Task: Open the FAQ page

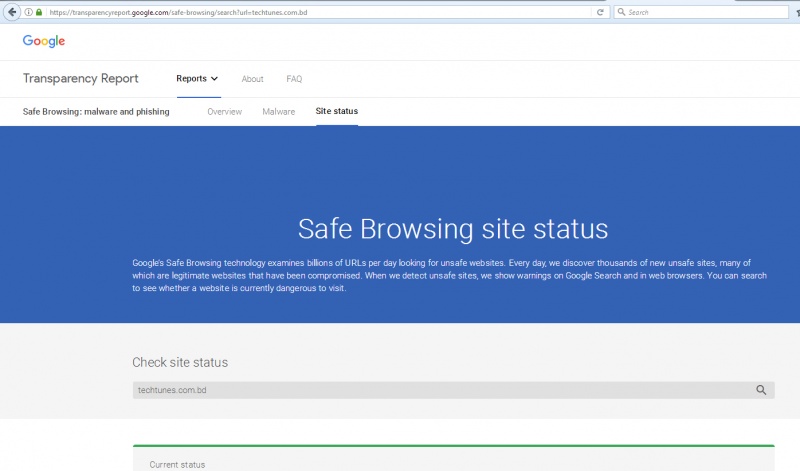Action: tap(294, 79)
